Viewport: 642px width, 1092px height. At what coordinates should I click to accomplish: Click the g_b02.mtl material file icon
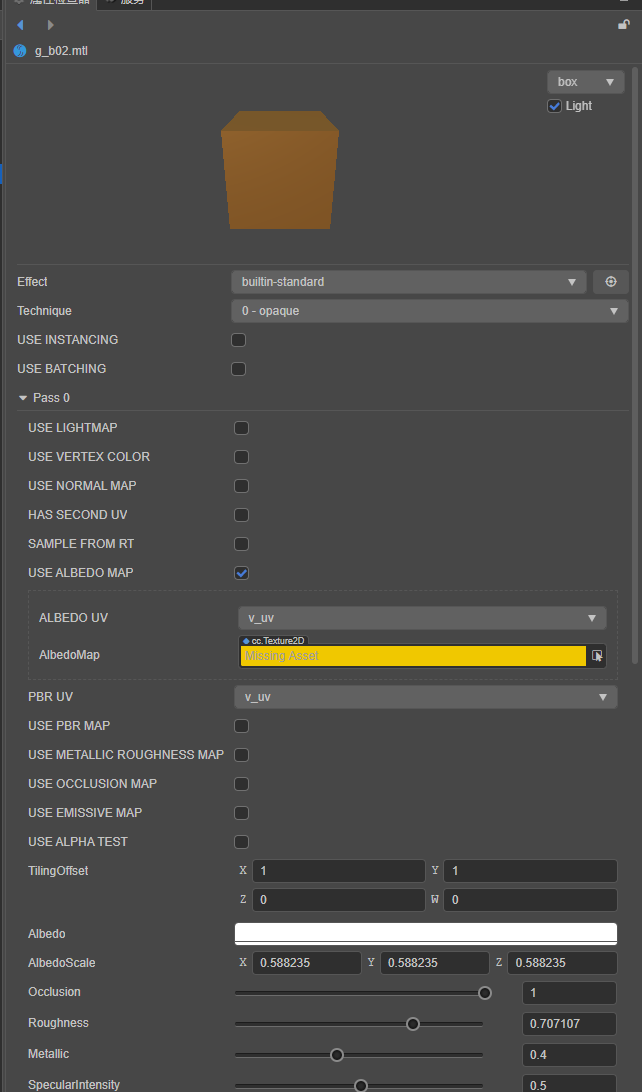pyautogui.click(x=20, y=50)
